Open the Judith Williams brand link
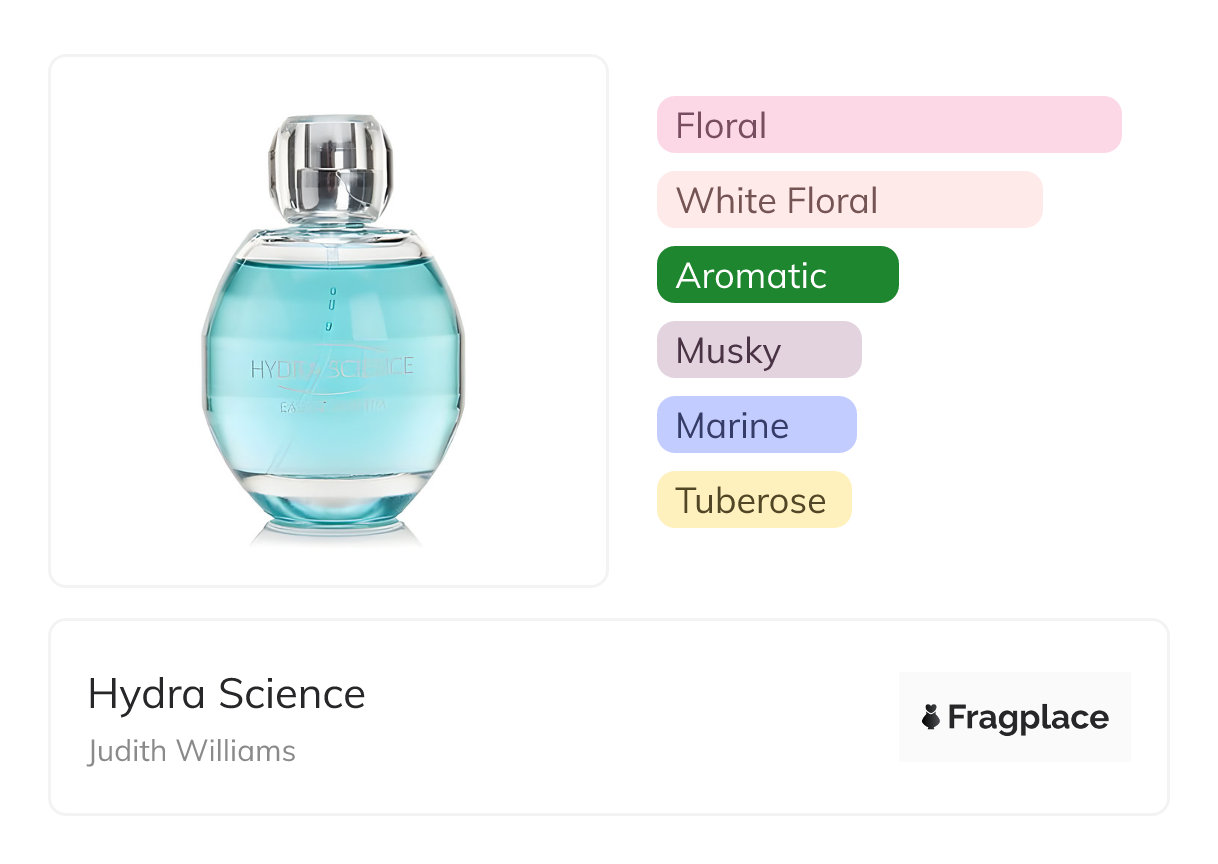This screenshot has width=1218, height=864. point(192,751)
